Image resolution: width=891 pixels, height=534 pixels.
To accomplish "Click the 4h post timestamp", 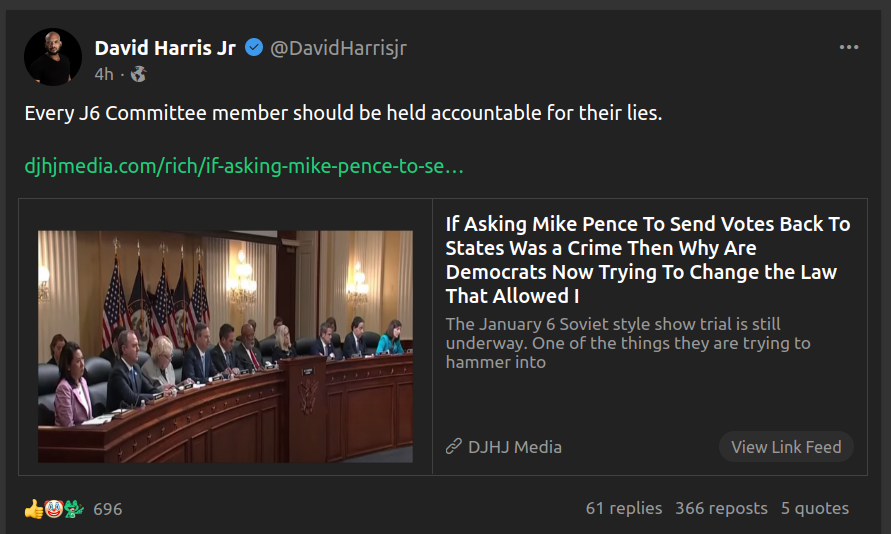I will click(104, 74).
